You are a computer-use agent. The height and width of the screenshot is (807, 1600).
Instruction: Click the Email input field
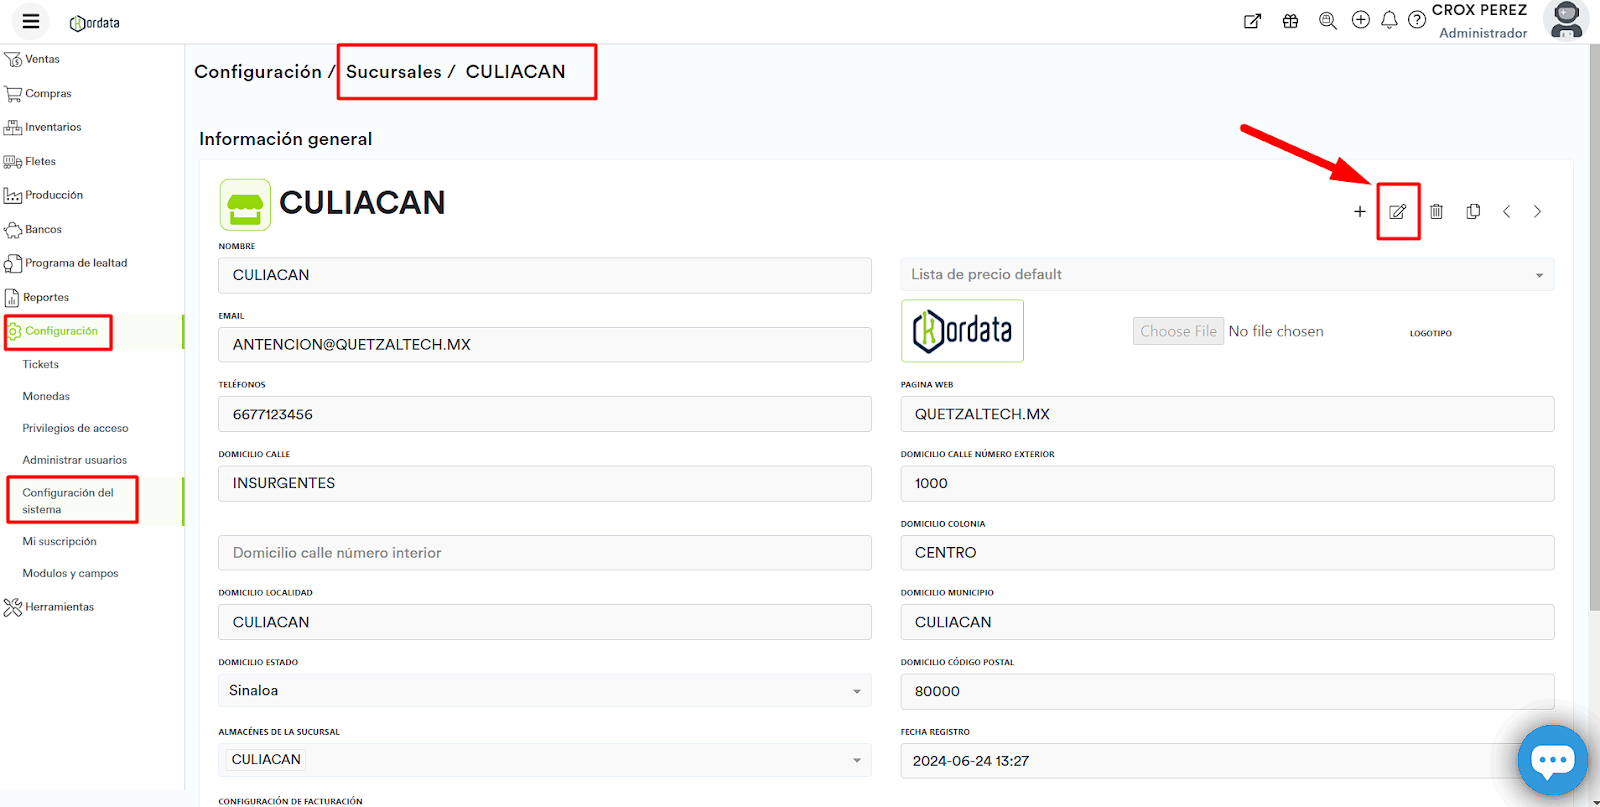pyautogui.click(x=544, y=345)
